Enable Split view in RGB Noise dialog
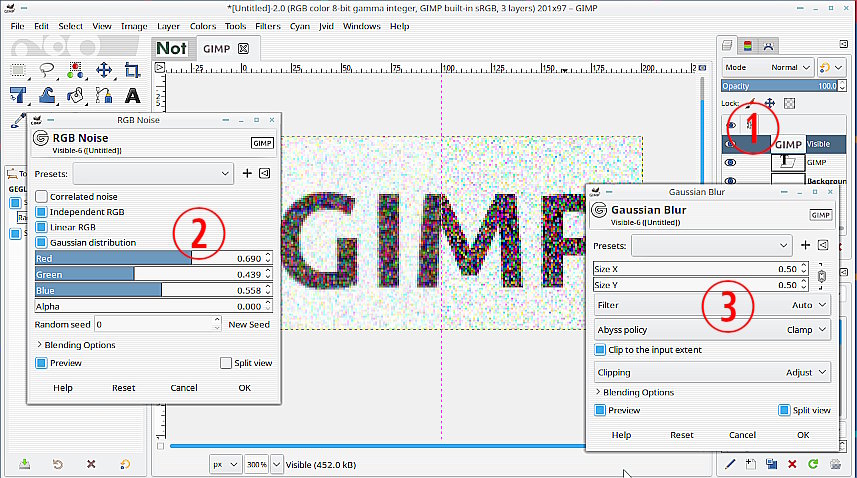The width and height of the screenshot is (857, 478). tap(226, 363)
